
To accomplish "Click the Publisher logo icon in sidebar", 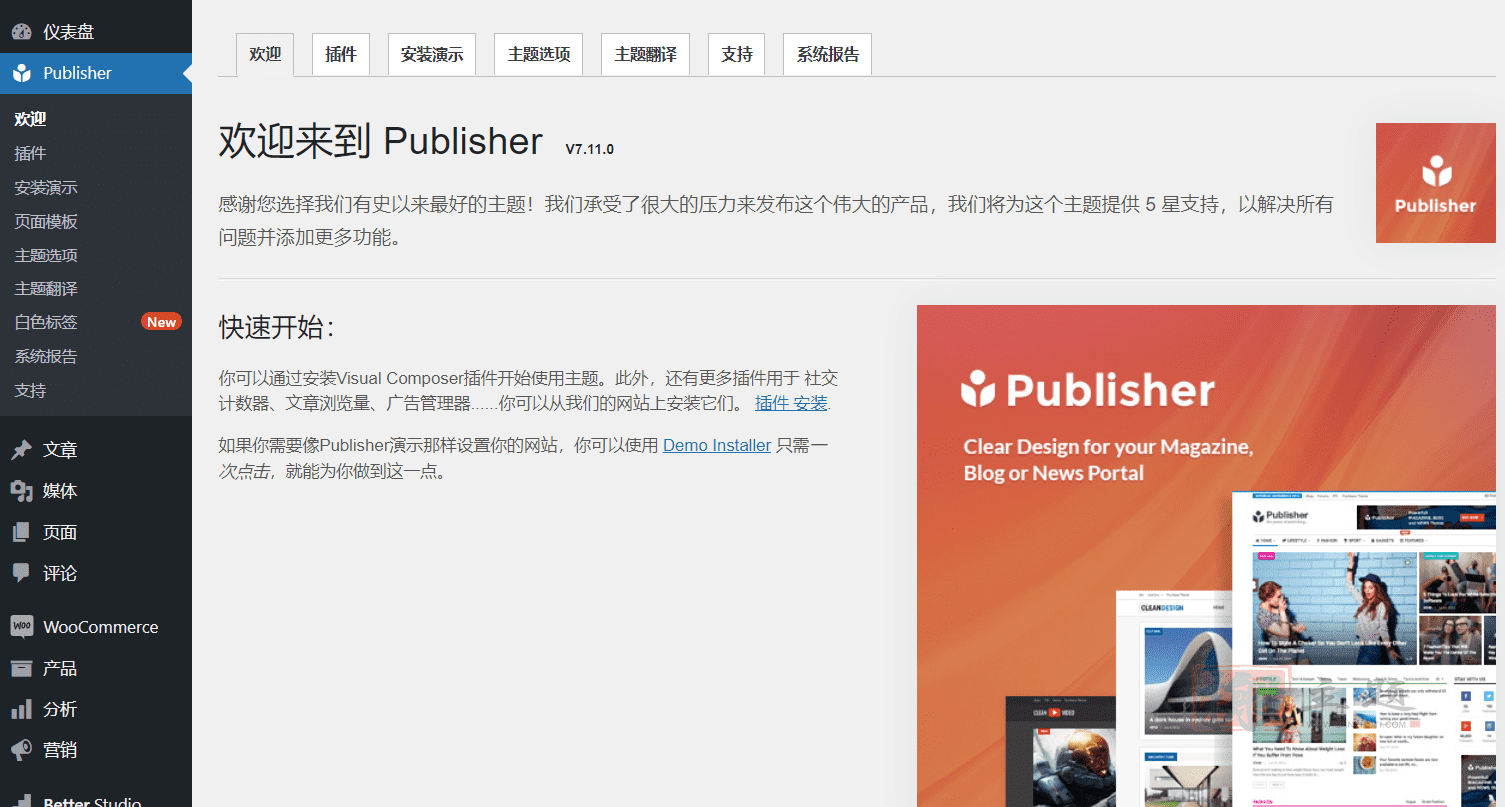I will tap(21, 73).
